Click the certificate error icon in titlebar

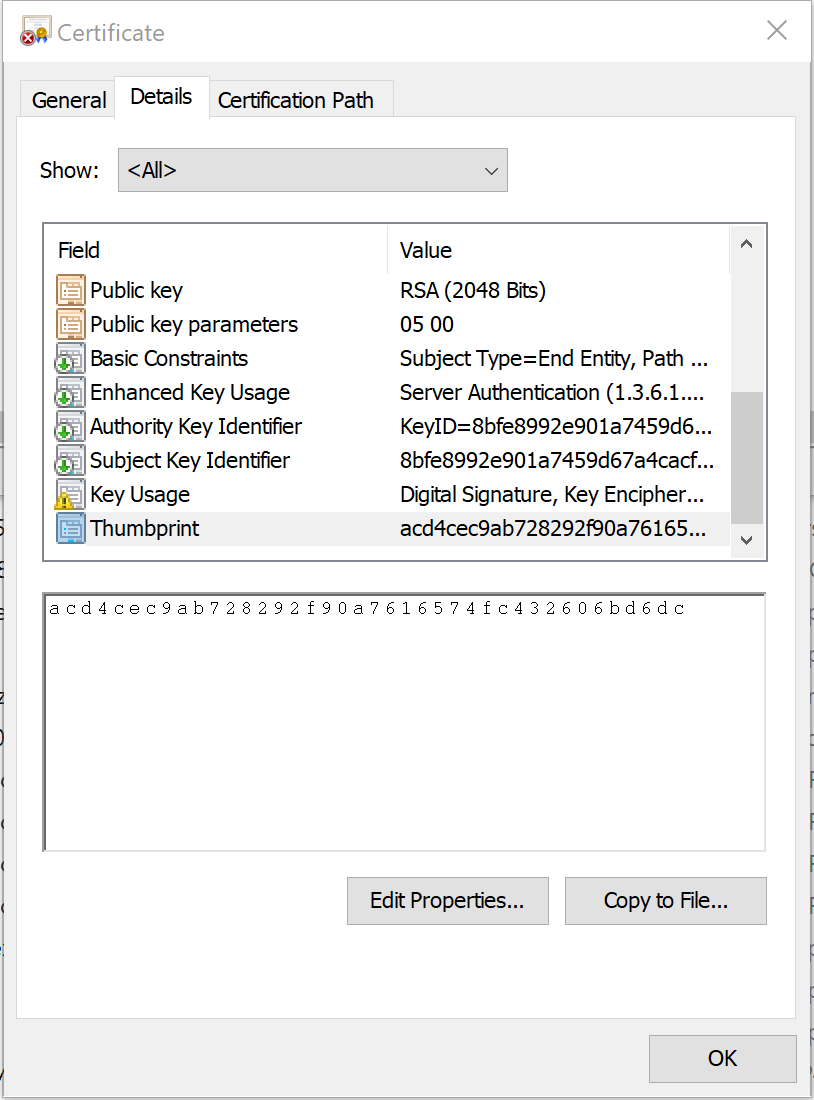pos(32,30)
